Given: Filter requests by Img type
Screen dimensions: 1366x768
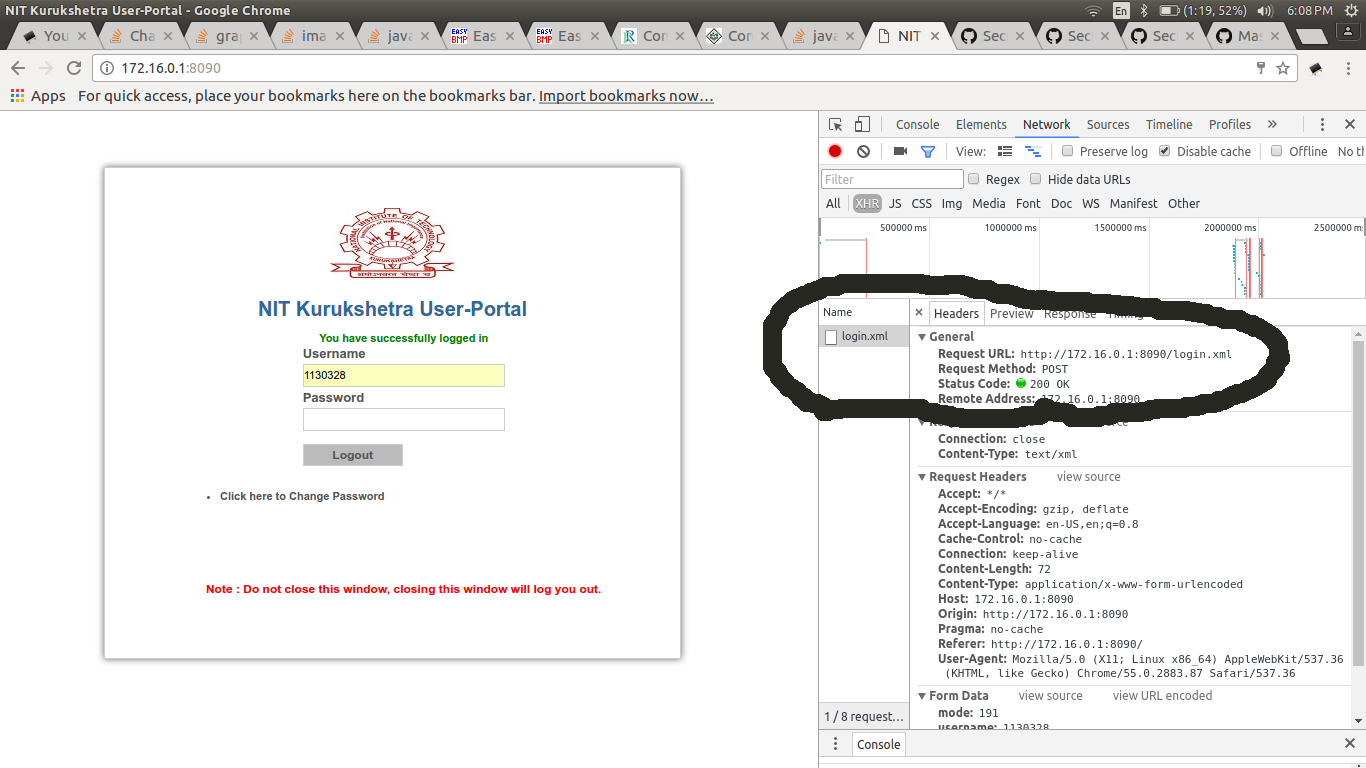Looking at the screenshot, I should 952,203.
